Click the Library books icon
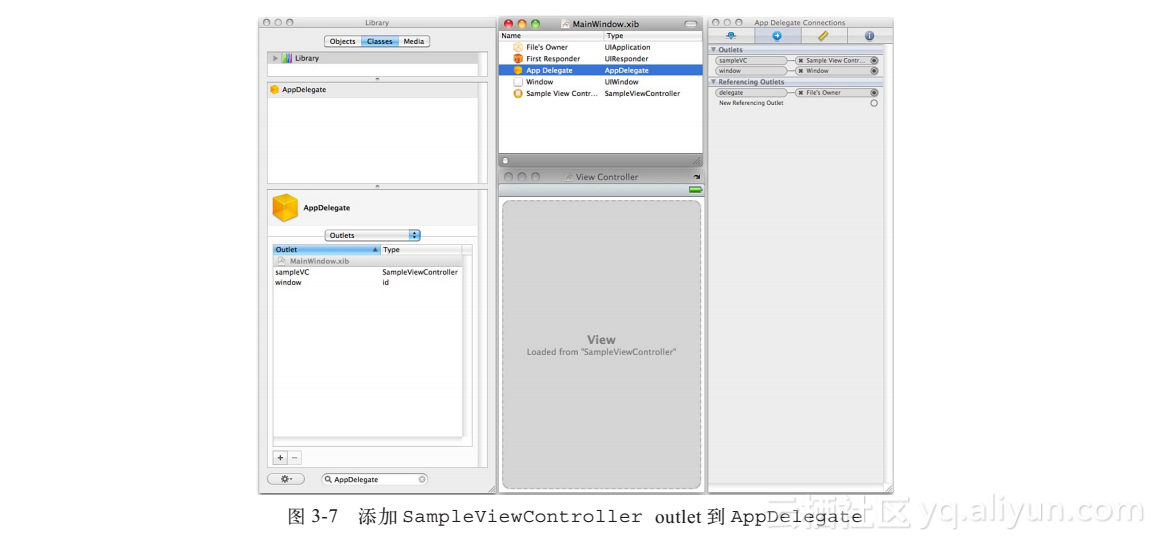1156x541 pixels. [286, 58]
